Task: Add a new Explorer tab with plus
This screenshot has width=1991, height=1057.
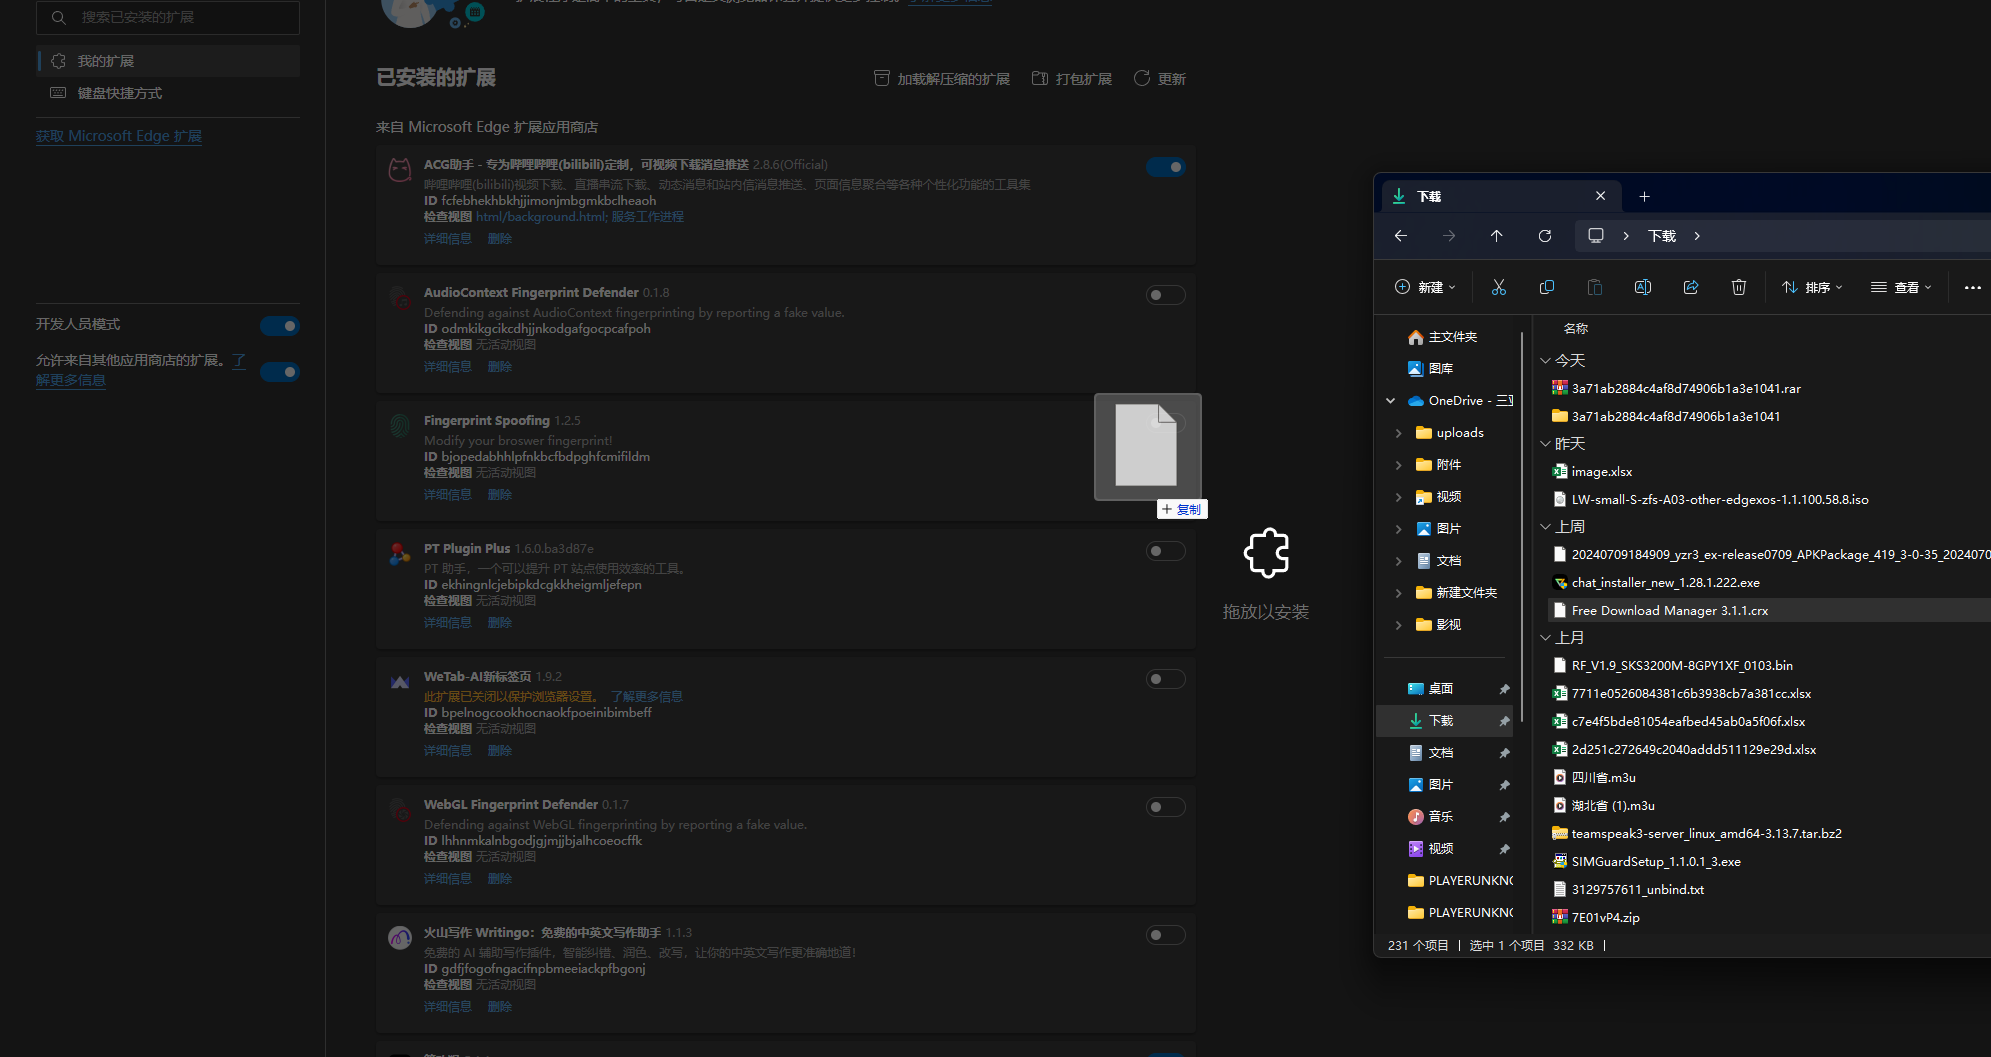Action: [1644, 196]
